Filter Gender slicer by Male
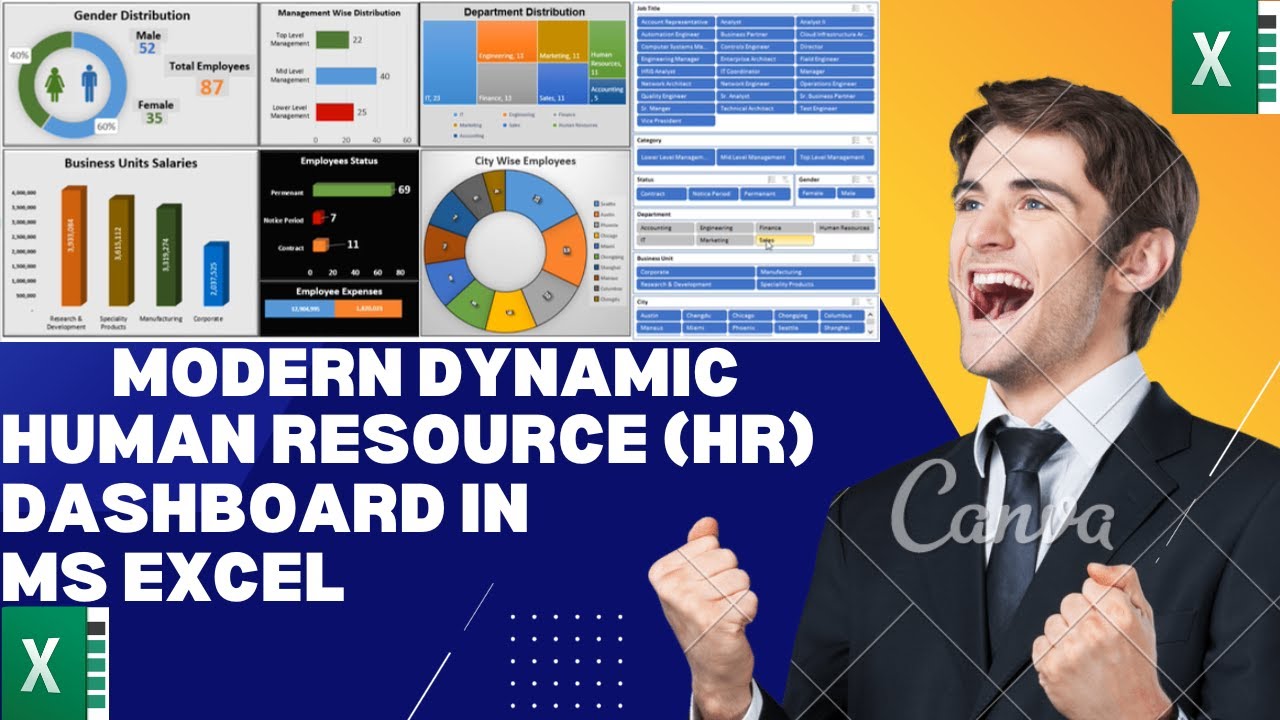The width and height of the screenshot is (1280, 720). tap(856, 193)
